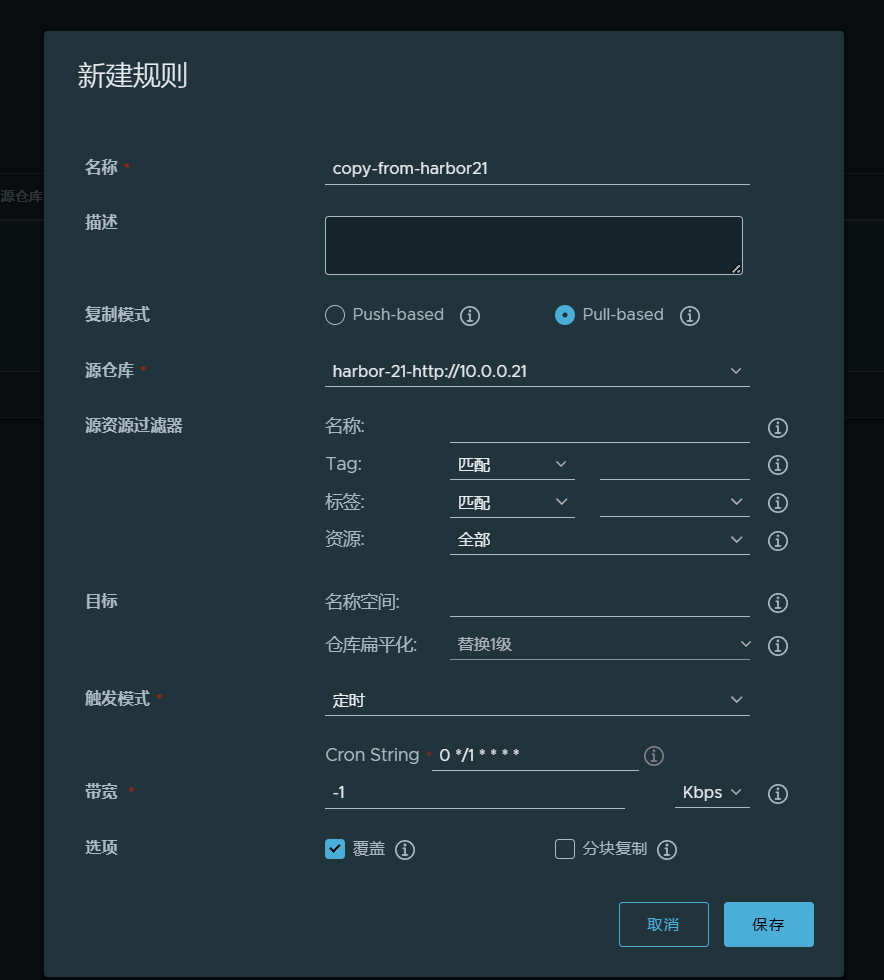Click the 取消 button
Image resolution: width=884 pixels, height=980 pixels.
(663, 924)
